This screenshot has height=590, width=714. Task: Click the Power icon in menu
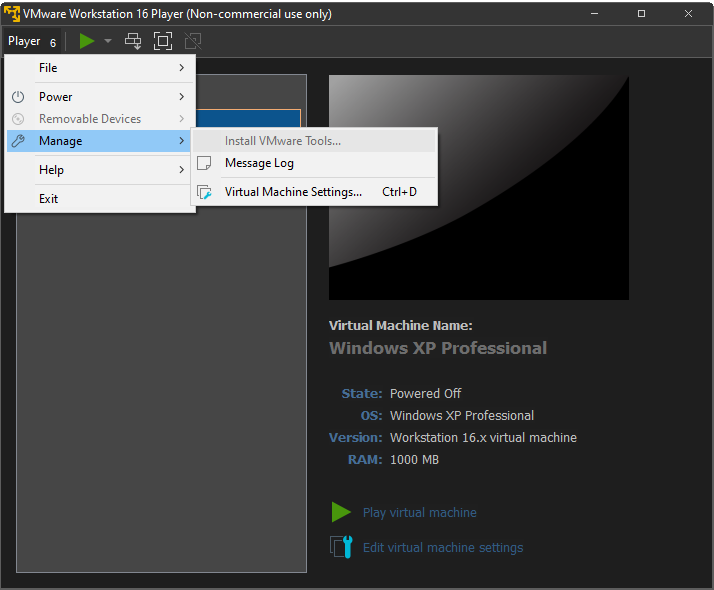(18, 97)
